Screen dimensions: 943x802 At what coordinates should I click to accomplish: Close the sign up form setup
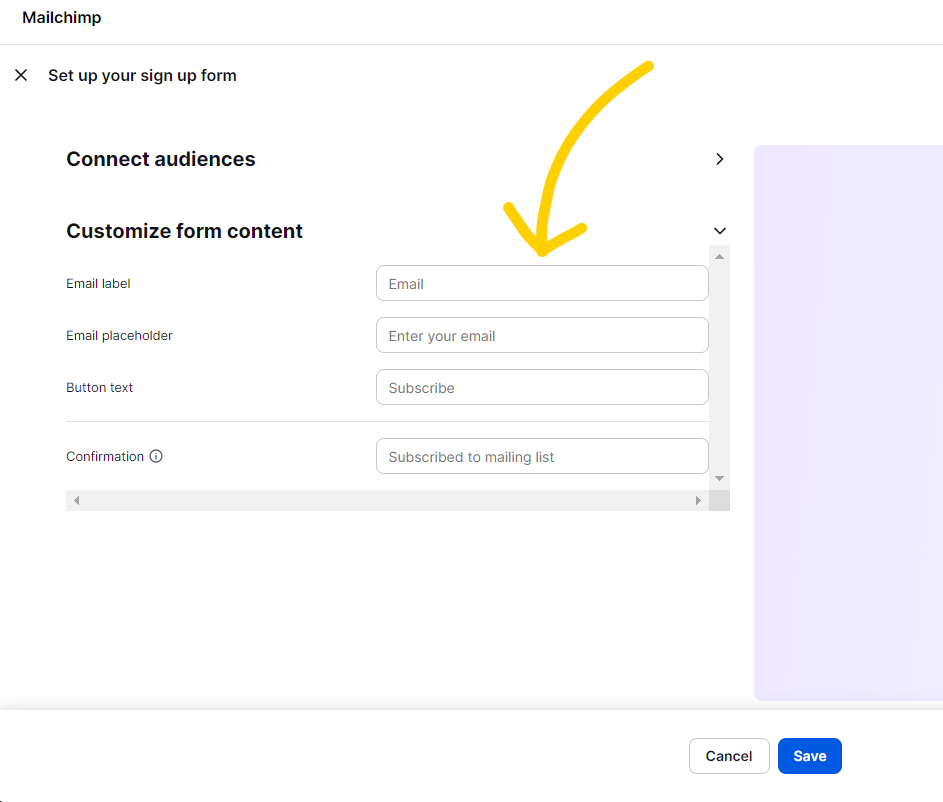click(21, 75)
